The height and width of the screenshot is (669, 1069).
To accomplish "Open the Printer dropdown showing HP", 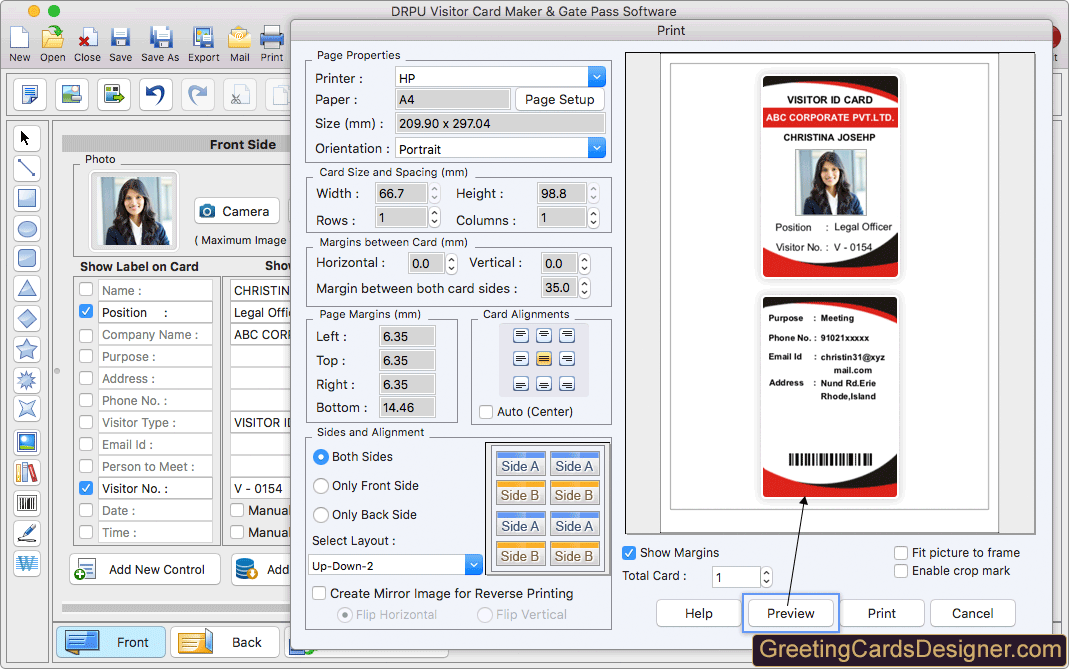I will (597, 77).
